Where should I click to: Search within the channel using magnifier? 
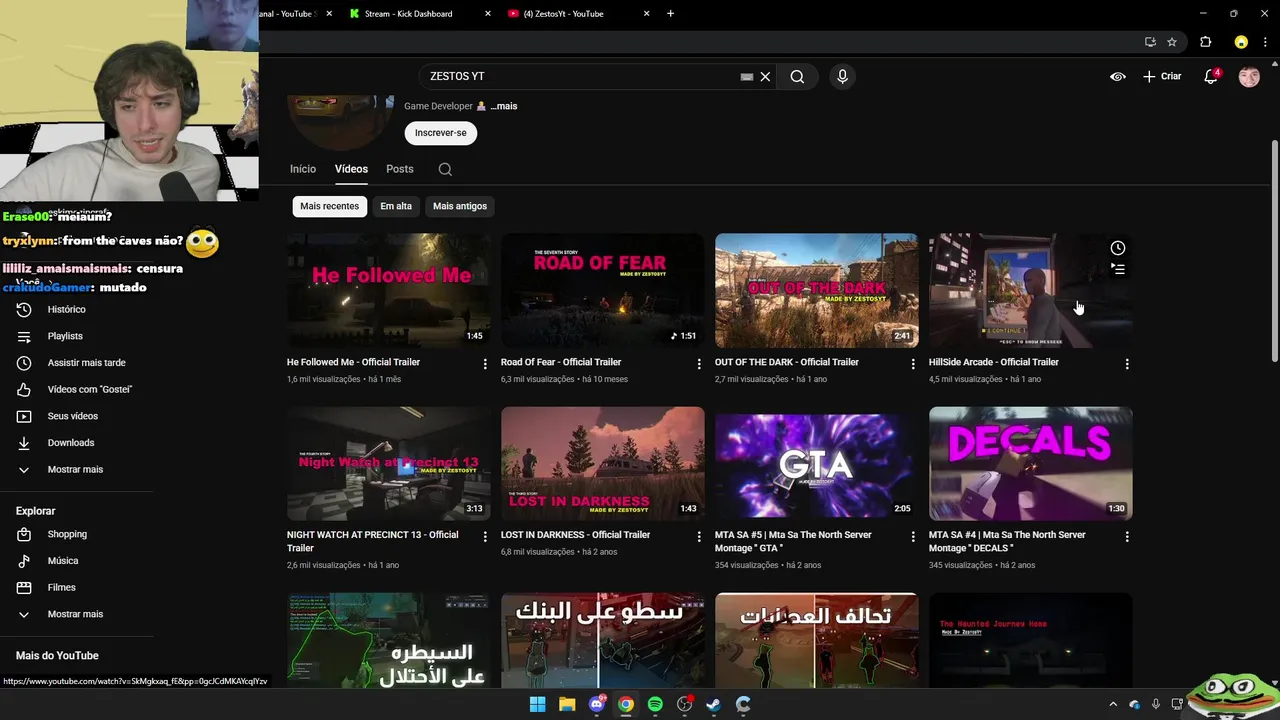[445, 169]
